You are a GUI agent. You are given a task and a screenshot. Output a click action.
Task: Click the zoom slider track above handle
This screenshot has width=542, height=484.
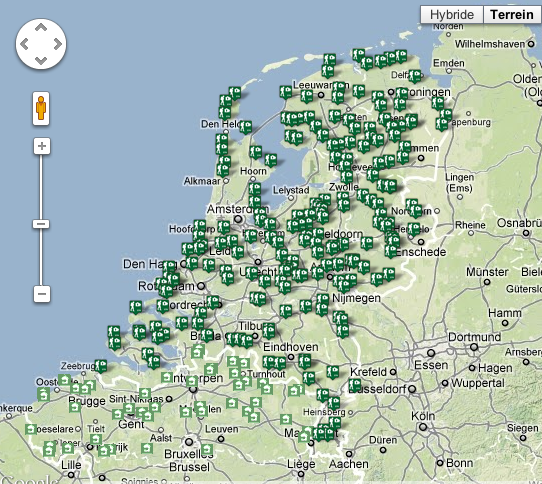(41, 187)
